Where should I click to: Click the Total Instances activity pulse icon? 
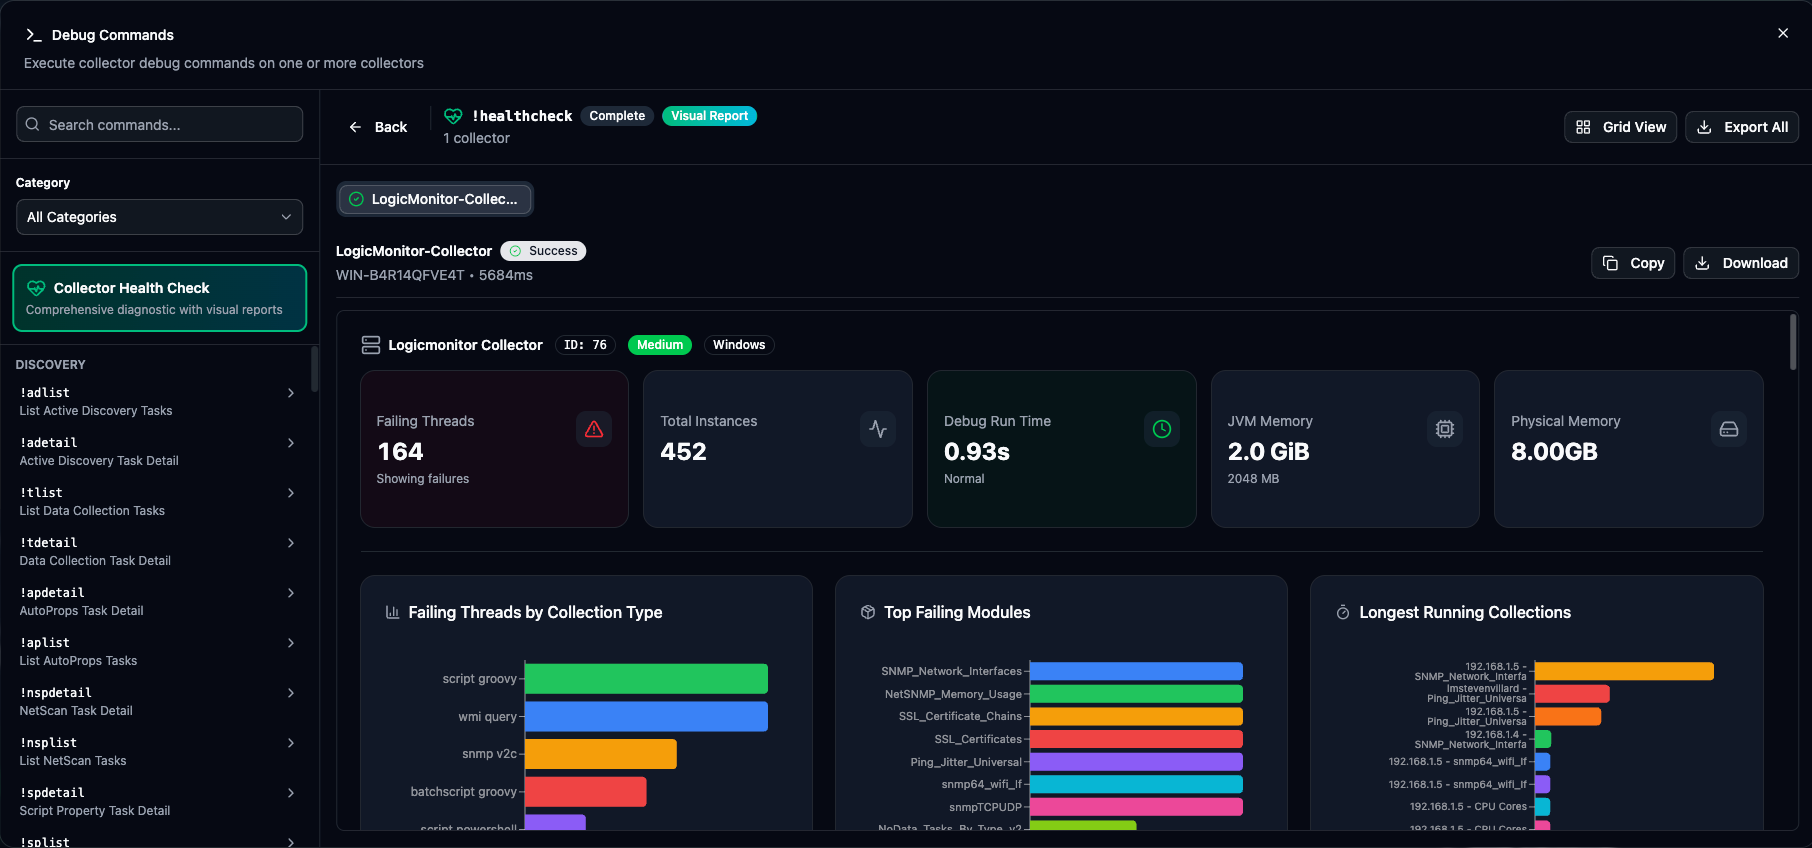878,429
